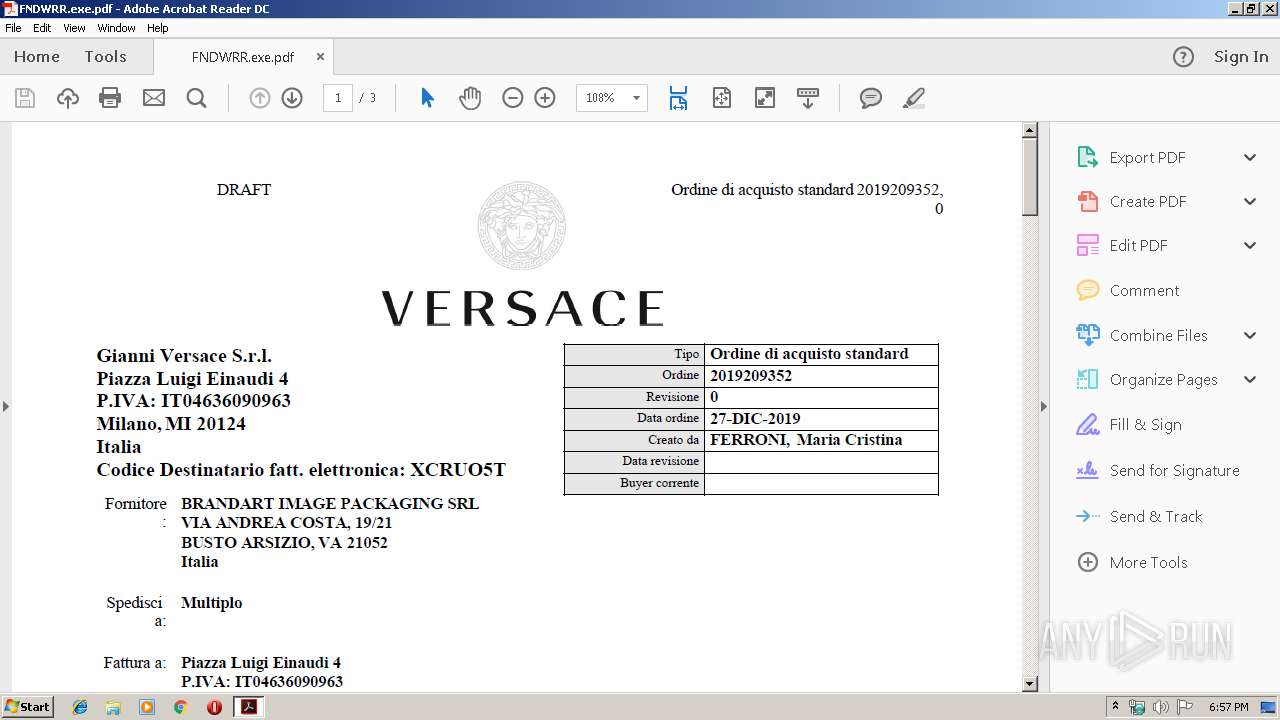Click the name FERRONI, Maria Cristina
The image size is (1280, 720).
tap(806, 440)
